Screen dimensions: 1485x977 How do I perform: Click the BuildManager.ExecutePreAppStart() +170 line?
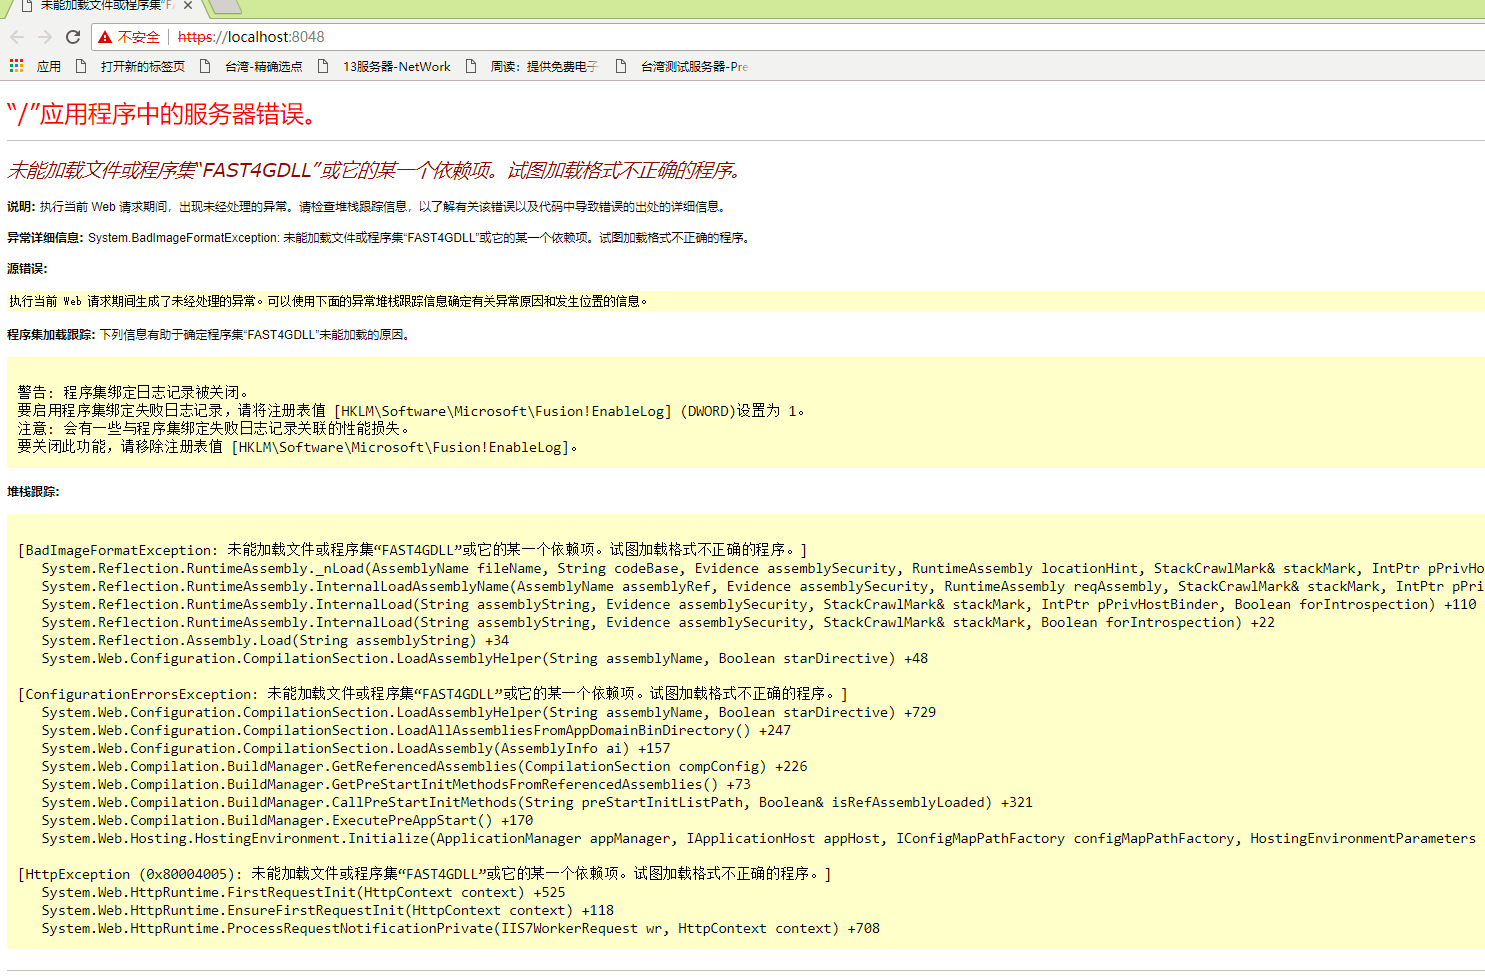(x=287, y=820)
